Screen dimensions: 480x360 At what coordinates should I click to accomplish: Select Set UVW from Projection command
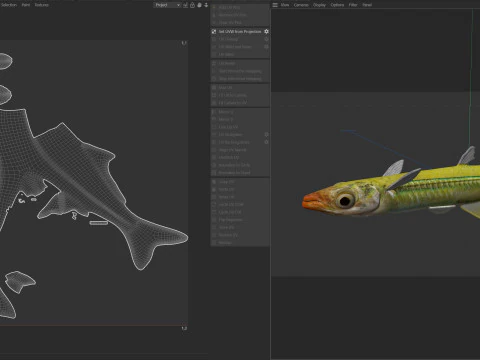(240, 31)
